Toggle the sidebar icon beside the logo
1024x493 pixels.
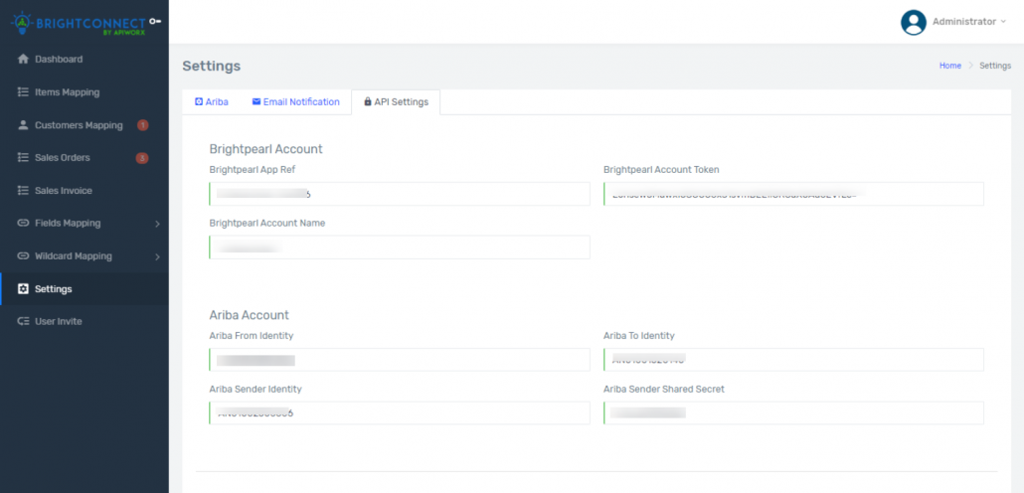click(155, 22)
